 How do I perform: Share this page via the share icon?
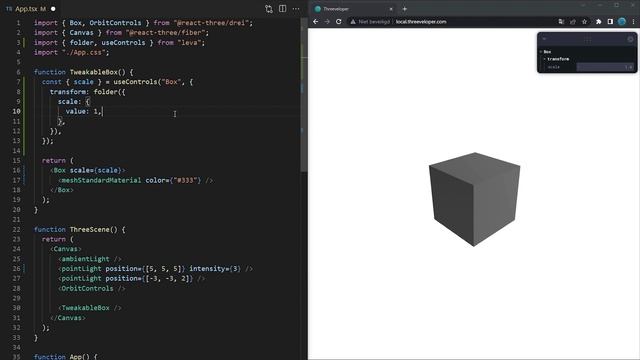click(x=573, y=22)
